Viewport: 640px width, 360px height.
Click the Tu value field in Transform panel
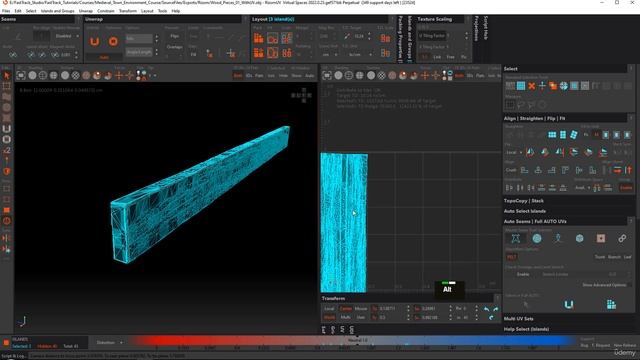(x=390, y=309)
